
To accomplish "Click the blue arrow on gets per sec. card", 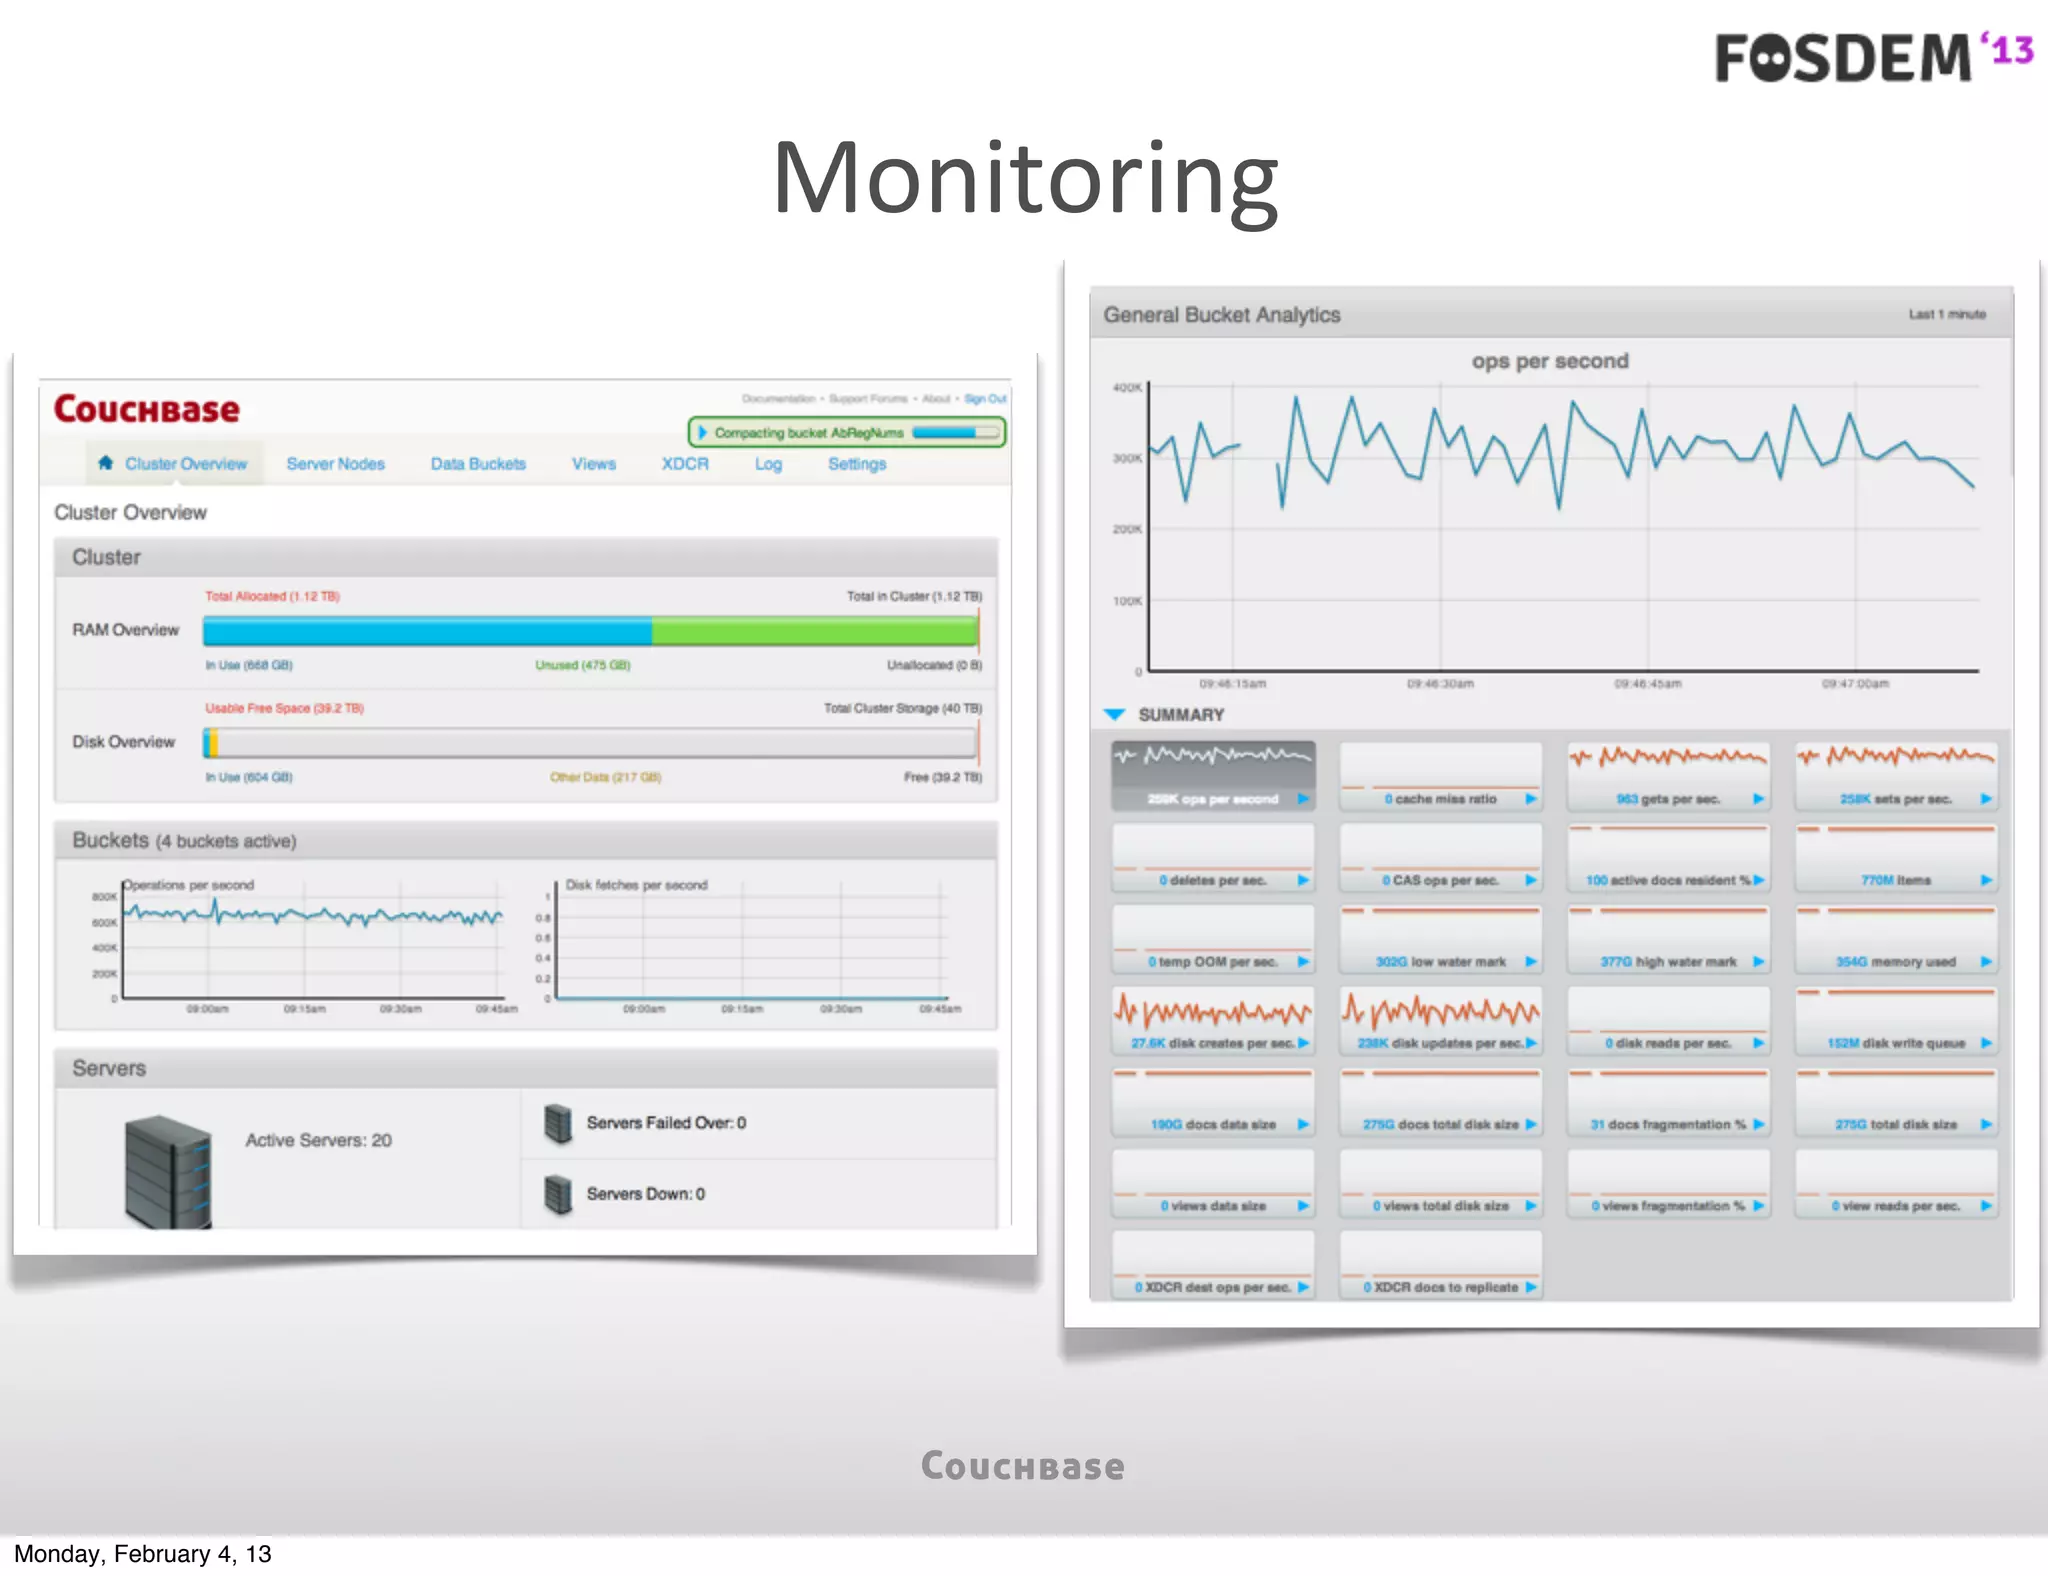I will pos(1759,799).
